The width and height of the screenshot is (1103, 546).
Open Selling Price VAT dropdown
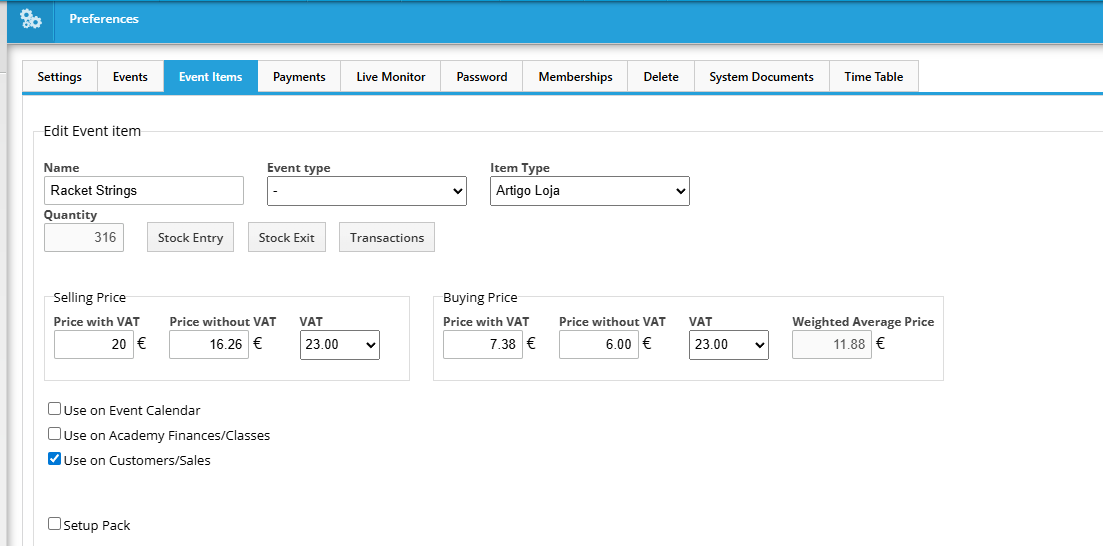339,345
